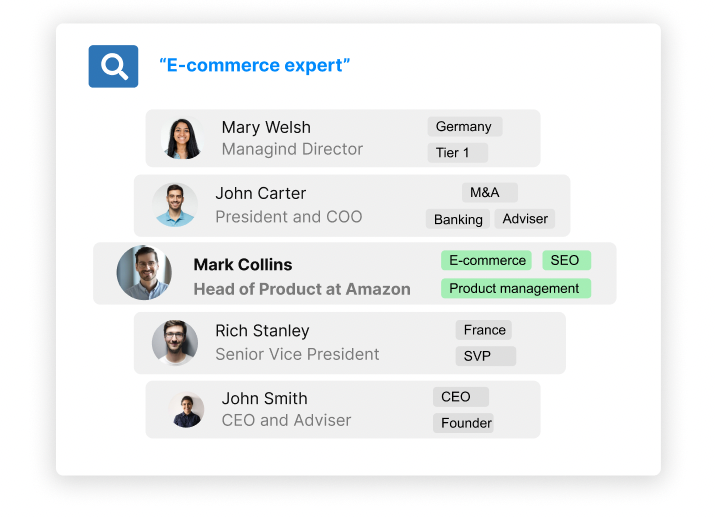Image resolution: width=715 pixels, height=517 pixels.
Task: Select the Germany tag
Action: pyautogui.click(x=464, y=127)
